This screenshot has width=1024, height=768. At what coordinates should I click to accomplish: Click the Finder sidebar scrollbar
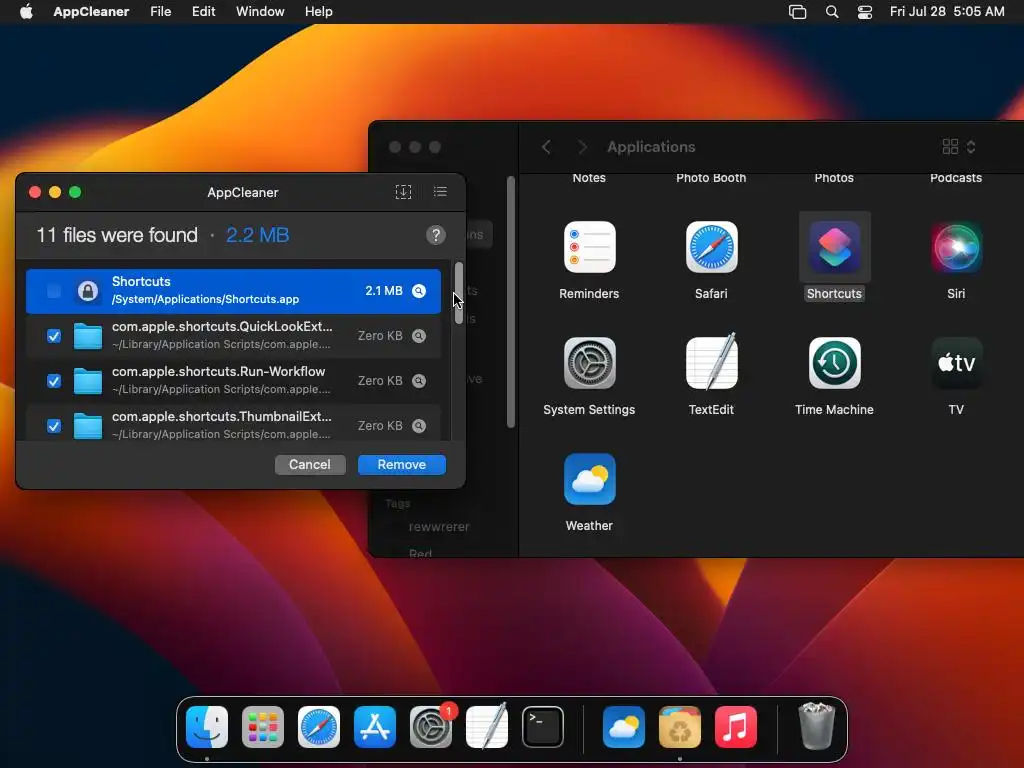511,302
